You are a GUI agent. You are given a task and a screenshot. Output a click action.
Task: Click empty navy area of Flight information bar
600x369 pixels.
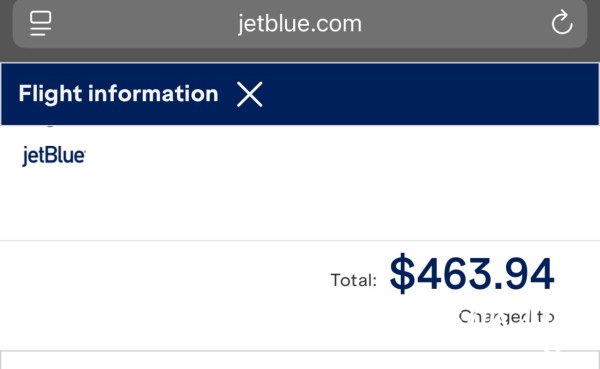click(x=429, y=94)
